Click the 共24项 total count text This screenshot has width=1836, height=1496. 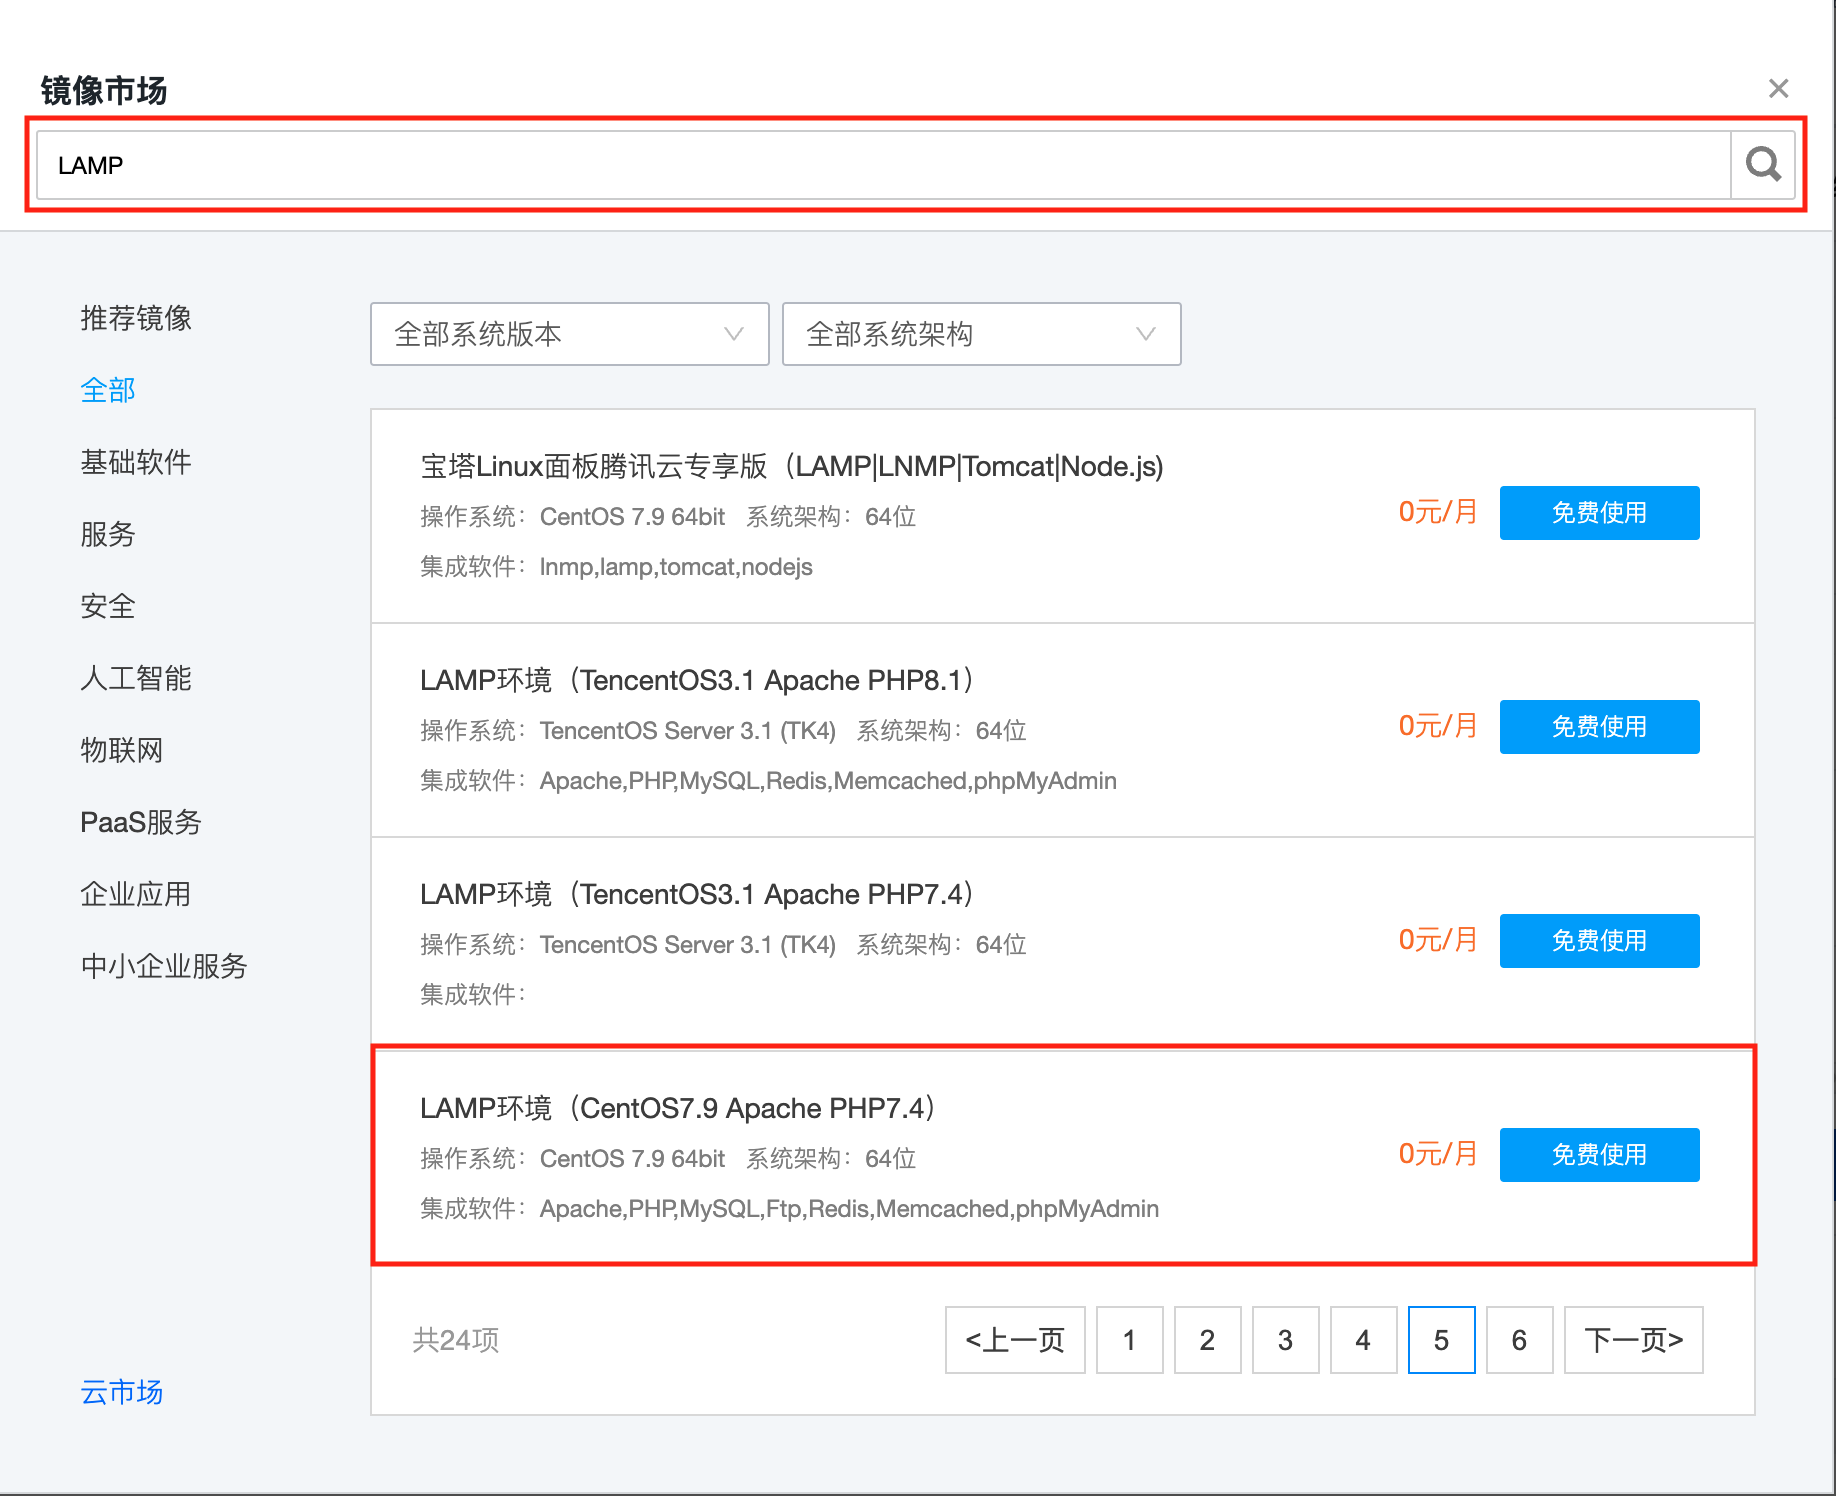tap(456, 1340)
